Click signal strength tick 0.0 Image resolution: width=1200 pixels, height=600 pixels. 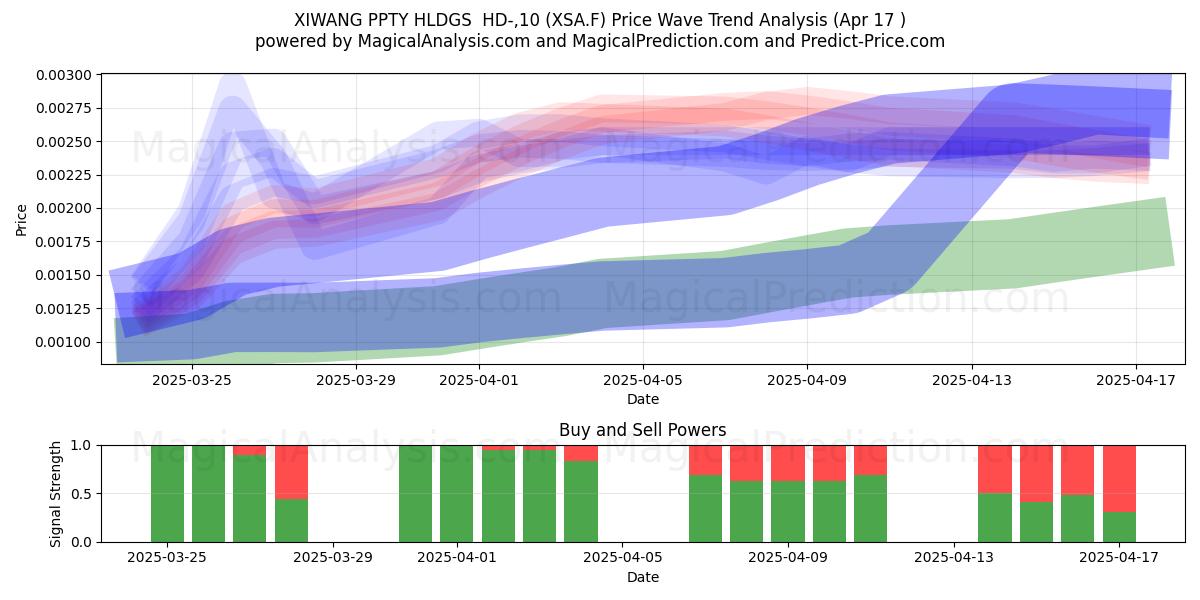82,542
